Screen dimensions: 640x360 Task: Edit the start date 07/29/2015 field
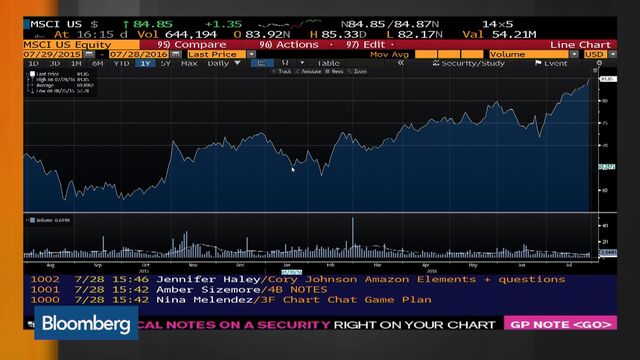(52, 54)
